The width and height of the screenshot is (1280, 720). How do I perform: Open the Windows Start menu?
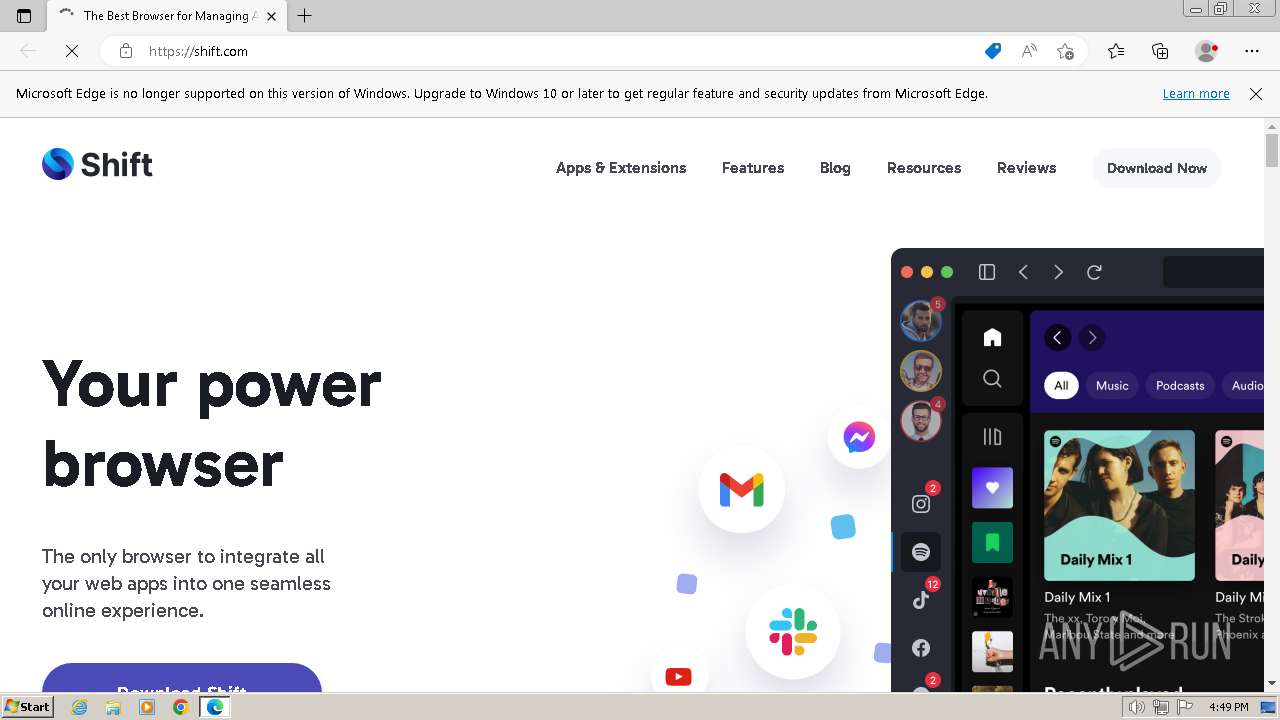tap(27, 707)
